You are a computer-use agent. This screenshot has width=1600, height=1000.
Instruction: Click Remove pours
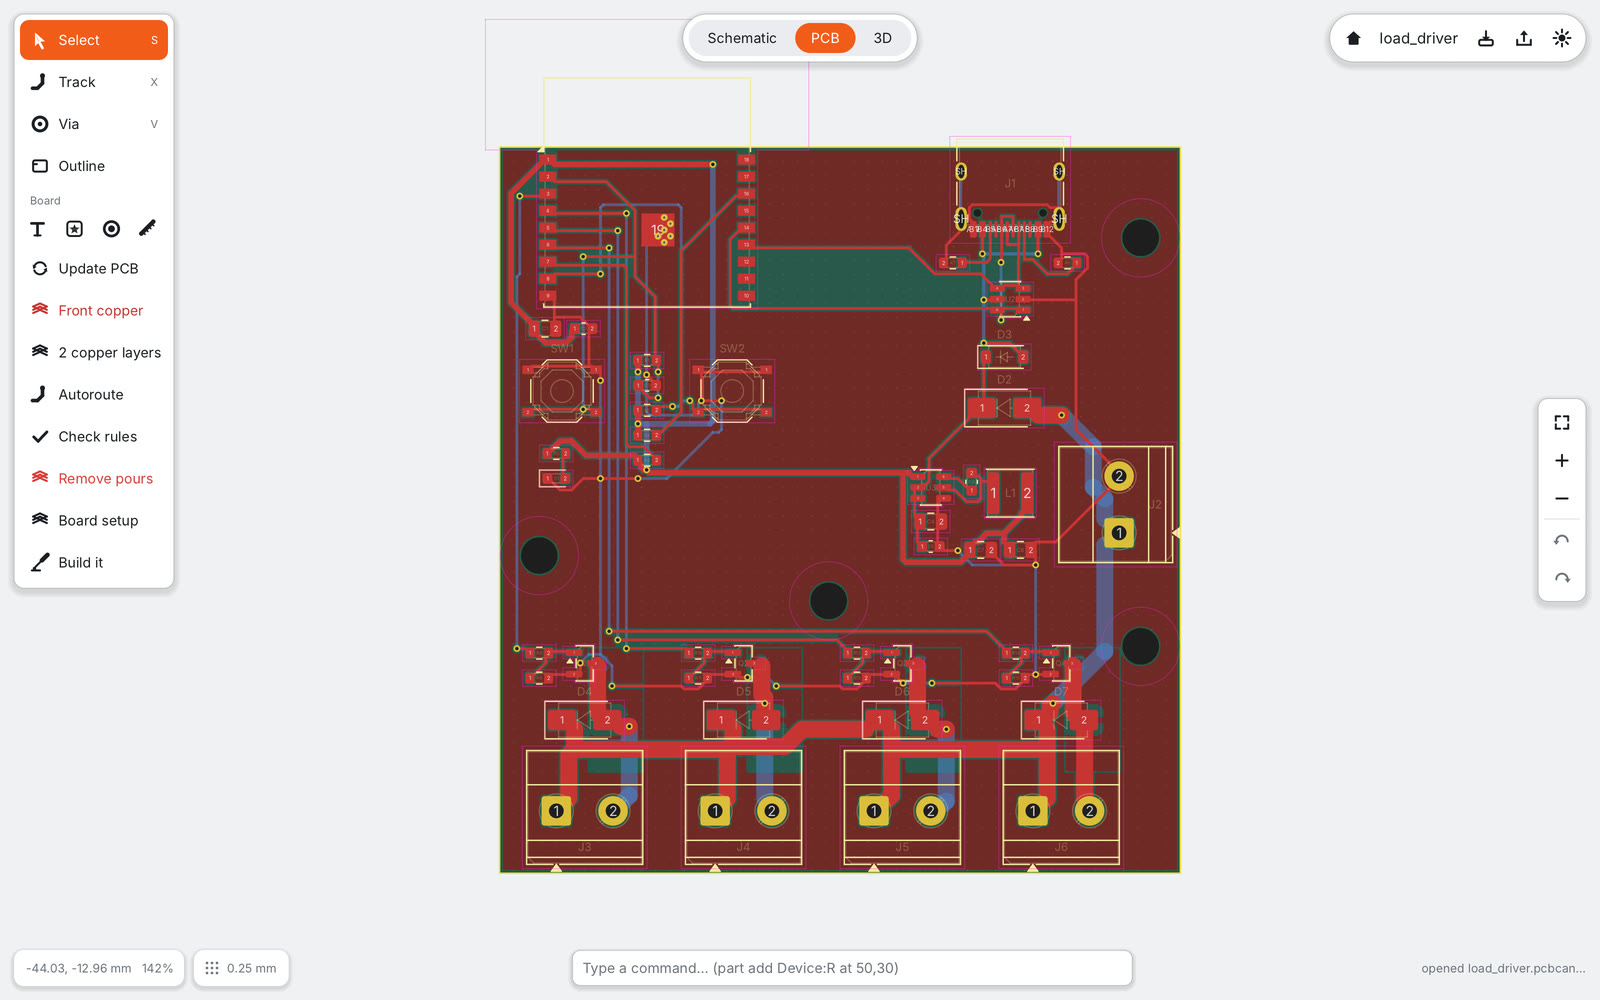(x=94, y=478)
